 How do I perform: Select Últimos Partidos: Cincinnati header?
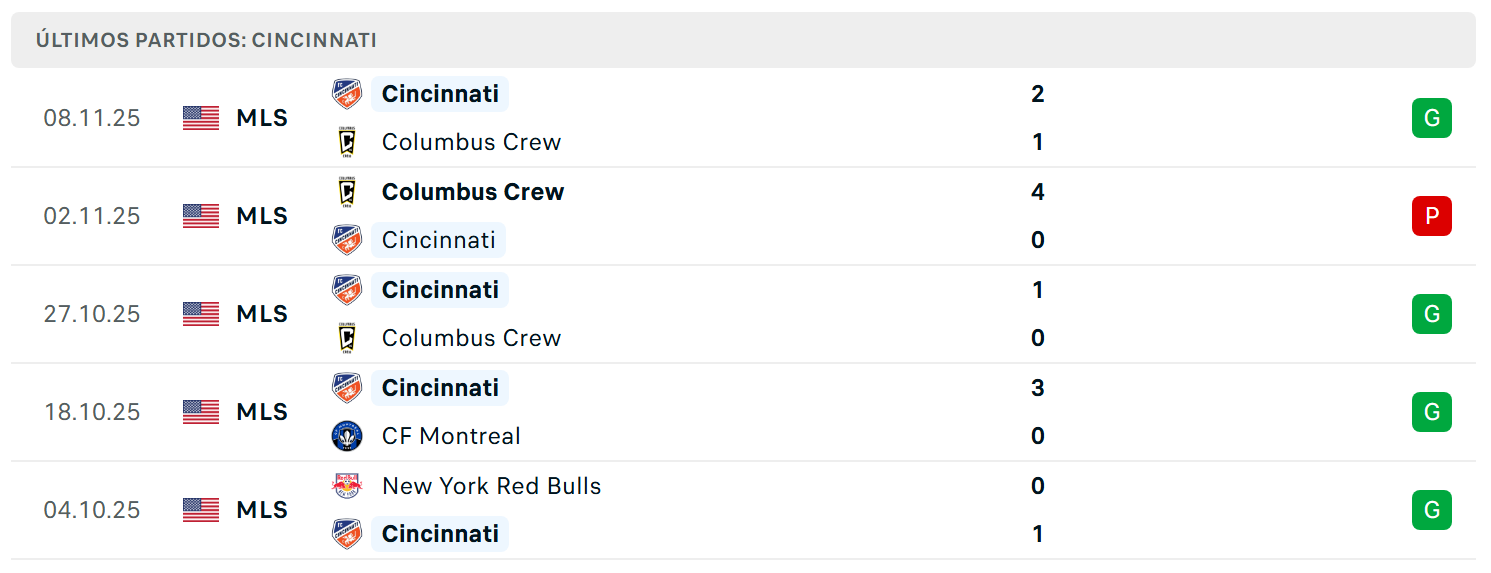pyautogui.click(x=206, y=40)
